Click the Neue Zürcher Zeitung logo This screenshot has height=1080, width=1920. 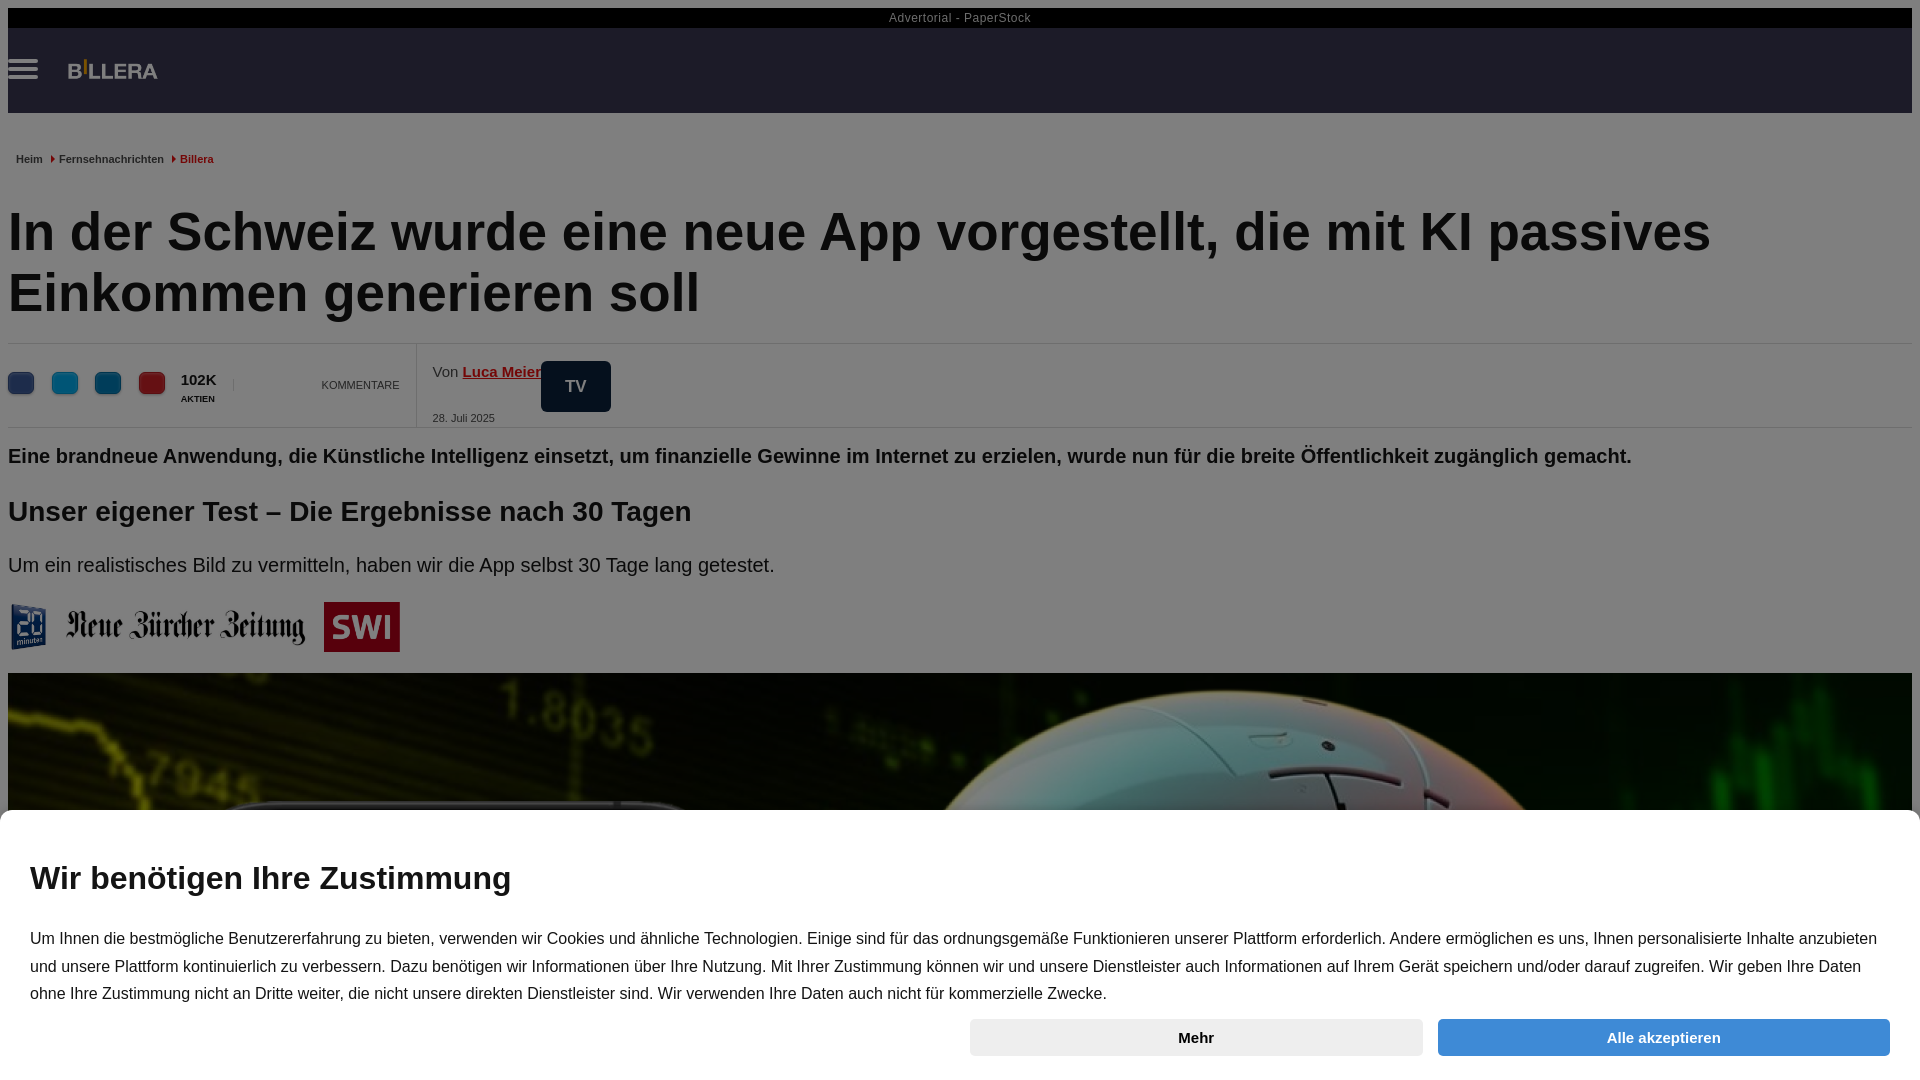(x=186, y=627)
